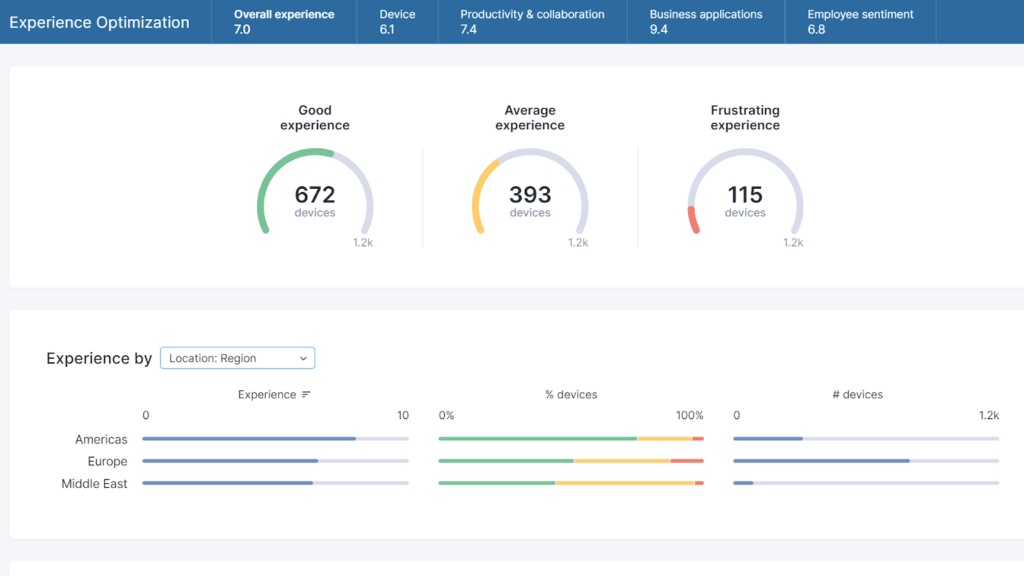Click the sort icon beside Experience column
This screenshot has height=576, width=1024.
[x=306, y=395]
